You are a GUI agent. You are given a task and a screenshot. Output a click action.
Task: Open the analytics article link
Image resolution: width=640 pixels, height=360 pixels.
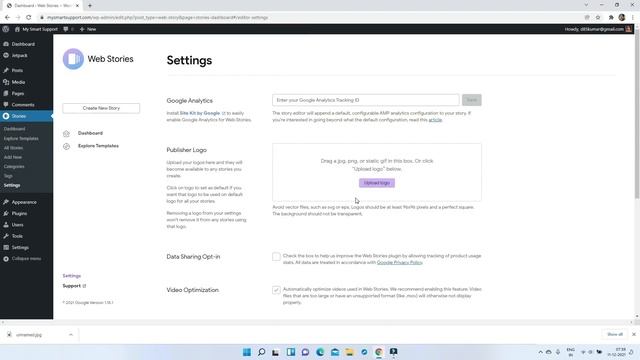click(x=435, y=120)
